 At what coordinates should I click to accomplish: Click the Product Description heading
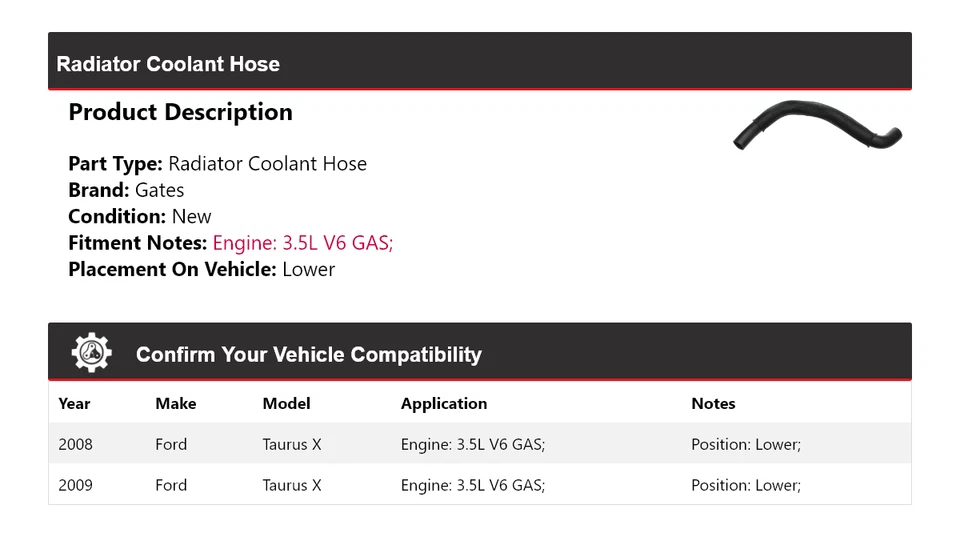[x=180, y=112]
